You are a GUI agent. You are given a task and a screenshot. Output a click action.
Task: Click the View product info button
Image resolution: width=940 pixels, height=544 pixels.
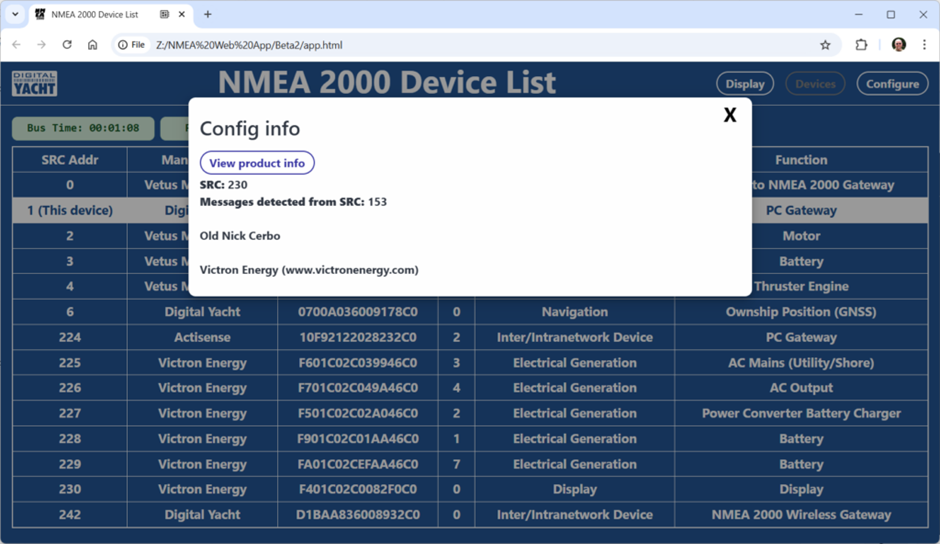click(257, 163)
